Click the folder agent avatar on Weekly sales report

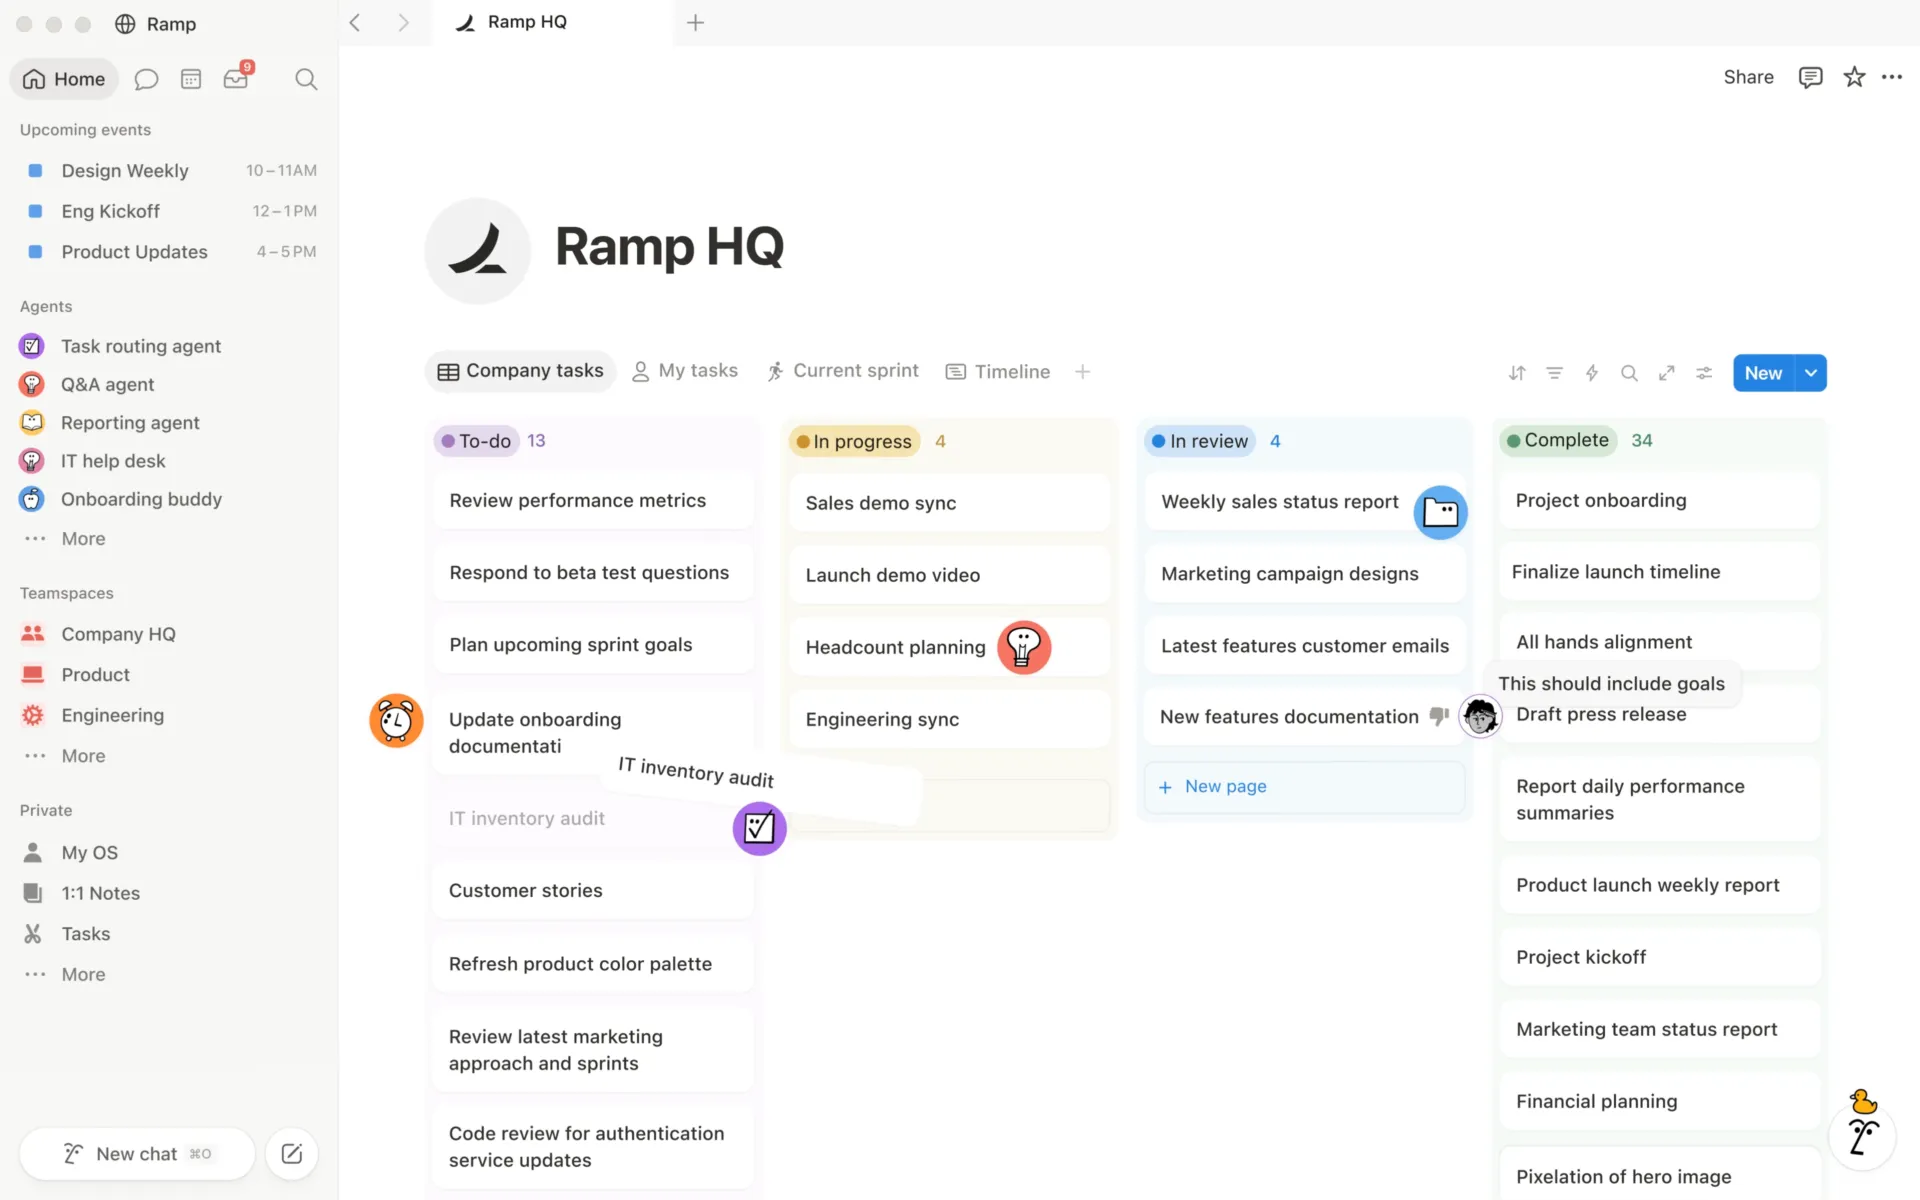pyautogui.click(x=1441, y=513)
